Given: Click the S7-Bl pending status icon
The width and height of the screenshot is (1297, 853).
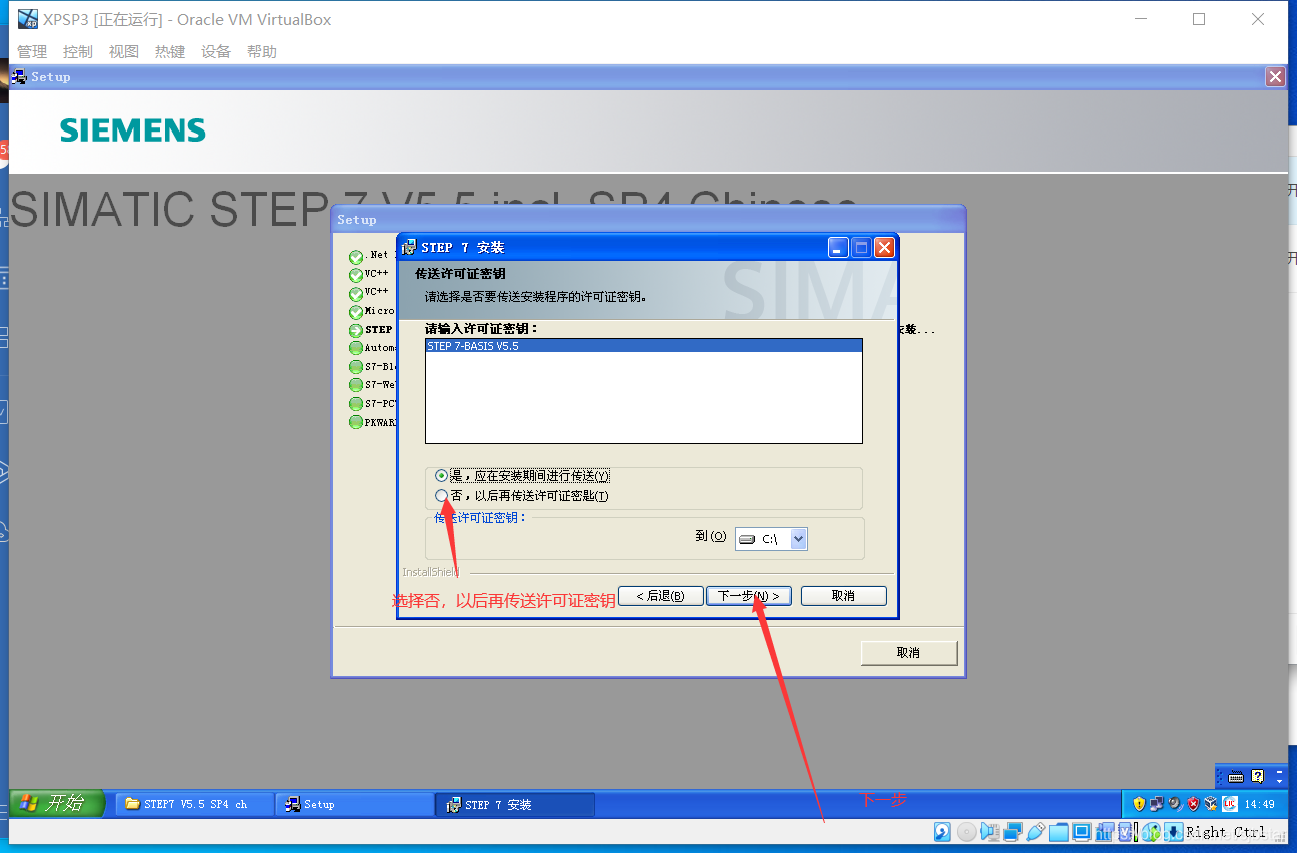Looking at the screenshot, I should pos(356,367).
